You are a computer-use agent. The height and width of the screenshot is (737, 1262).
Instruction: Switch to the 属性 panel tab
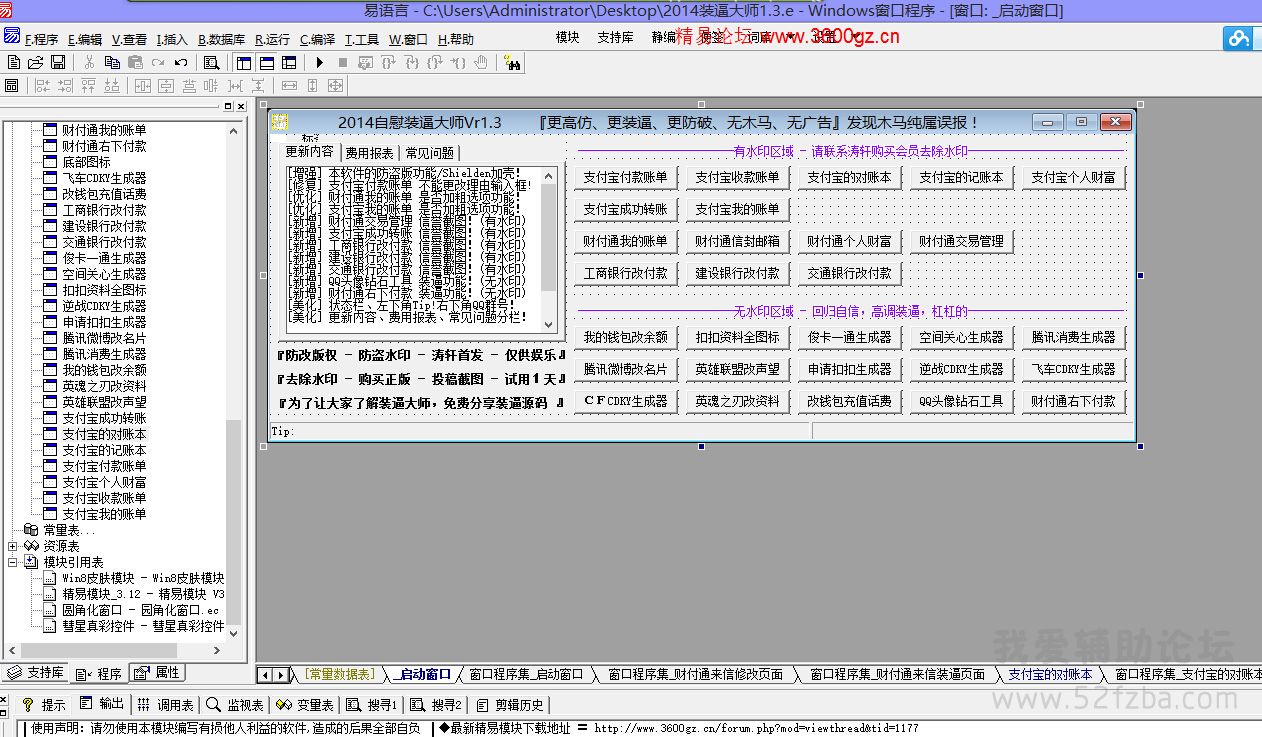[x=158, y=672]
